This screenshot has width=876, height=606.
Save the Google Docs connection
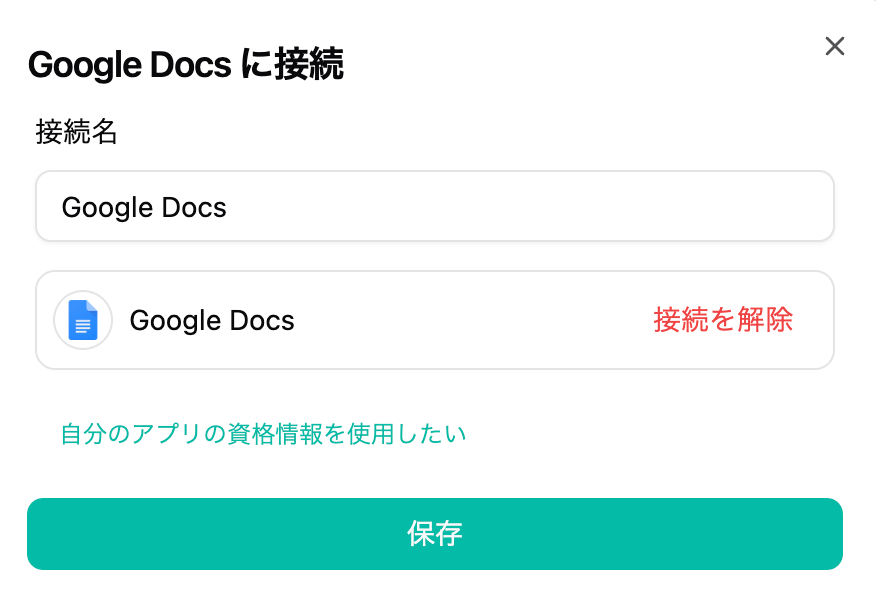click(x=434, y=534)
